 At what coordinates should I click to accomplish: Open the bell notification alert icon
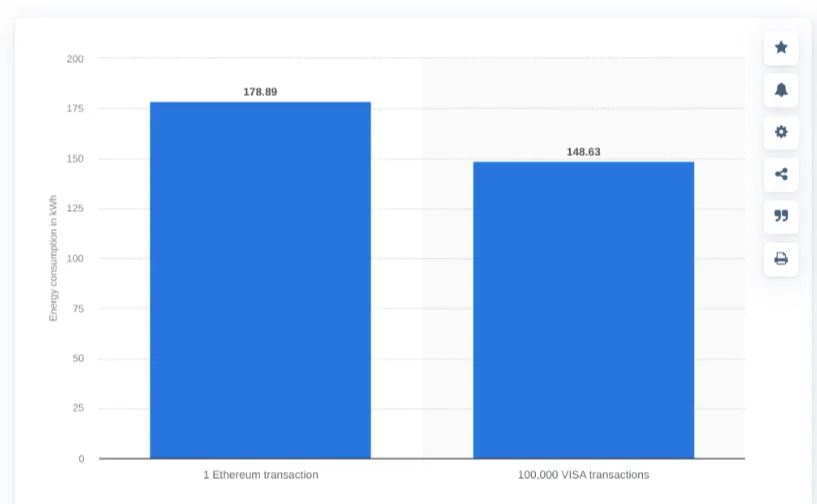(781, 90)
